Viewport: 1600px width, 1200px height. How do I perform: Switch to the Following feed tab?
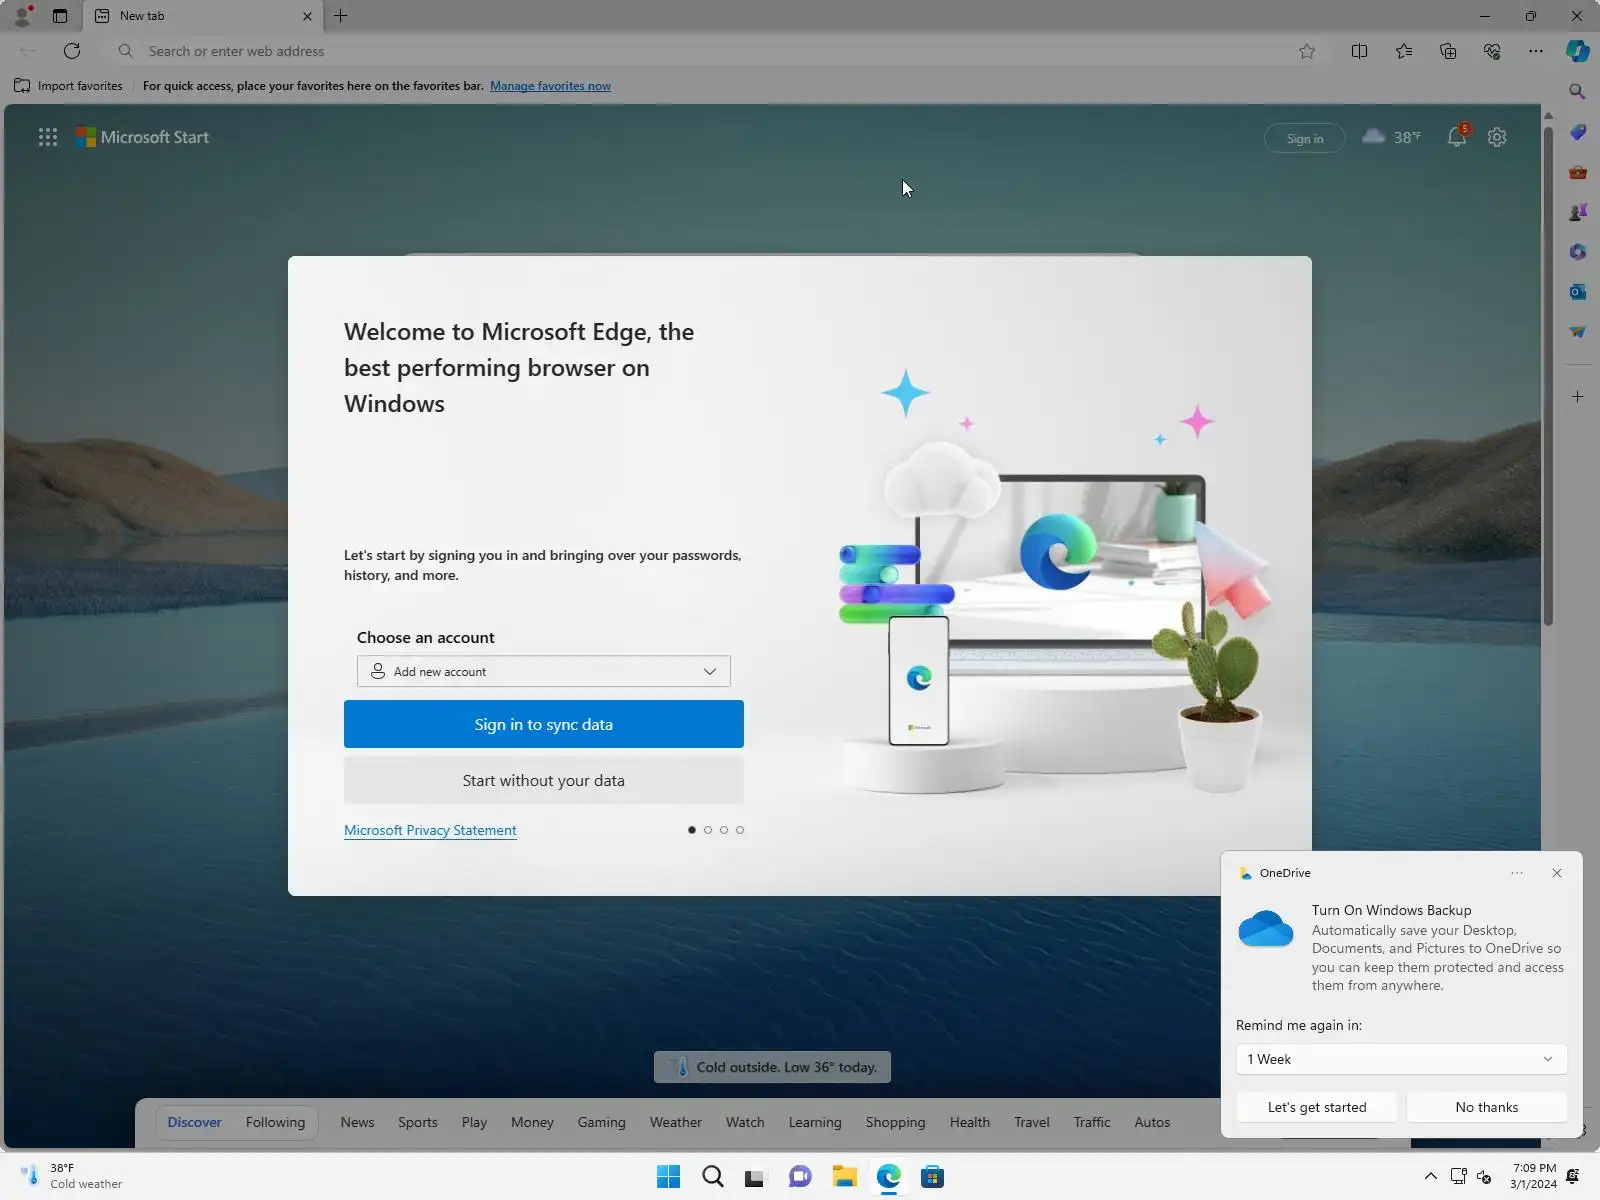(x=275, y=1122)
